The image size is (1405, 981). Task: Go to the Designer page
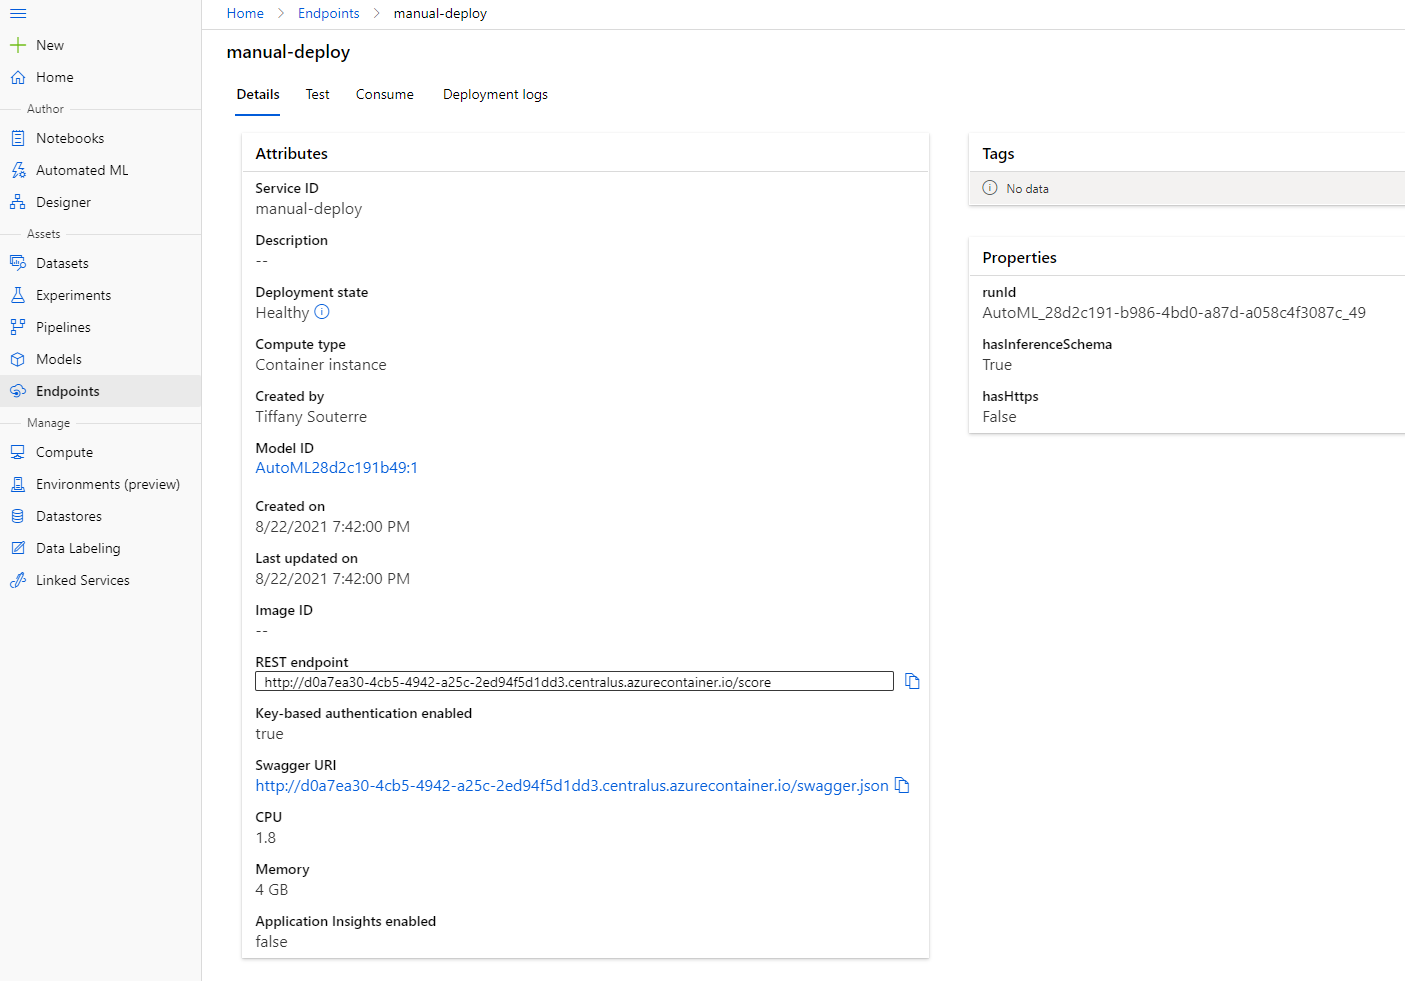pyautogui.click(x=63, y=202)
